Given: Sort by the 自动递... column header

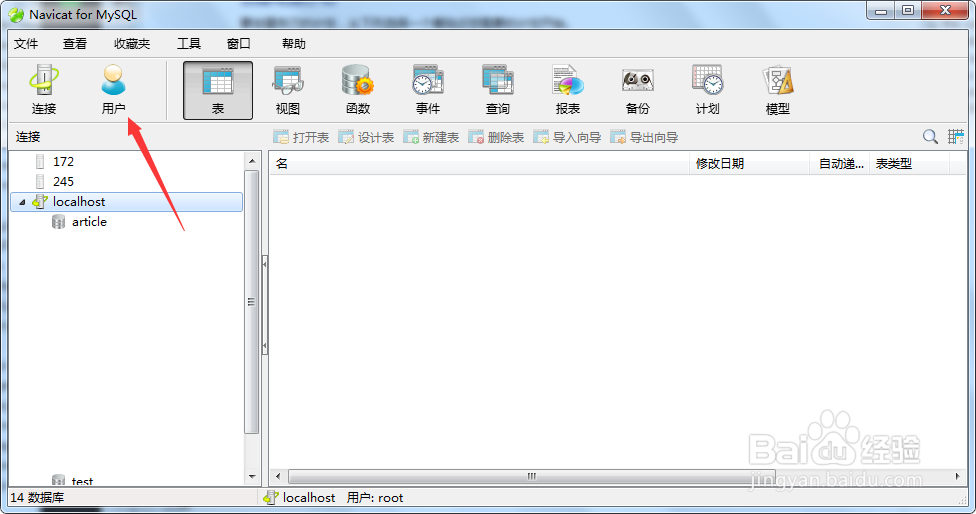Looking at the screenshot, I should click(x=840, y=164).
